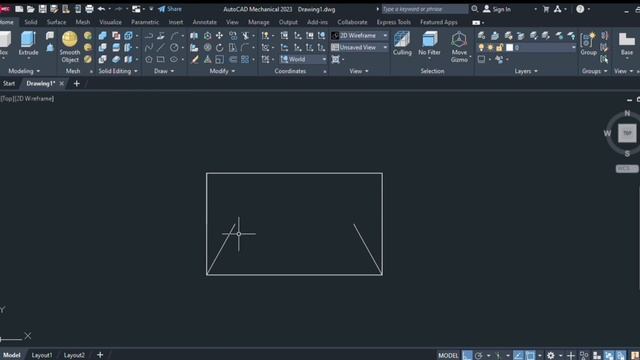Choose the Line tool in Draw panel
Image resolution: width=640 pixels, height=360 pixels.
tap(161, 47)
